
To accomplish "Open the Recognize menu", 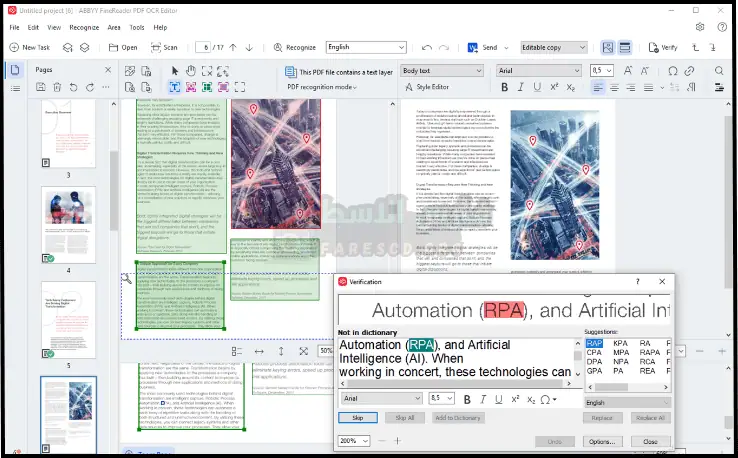I will pyautogui.click(x=84, y=27).
